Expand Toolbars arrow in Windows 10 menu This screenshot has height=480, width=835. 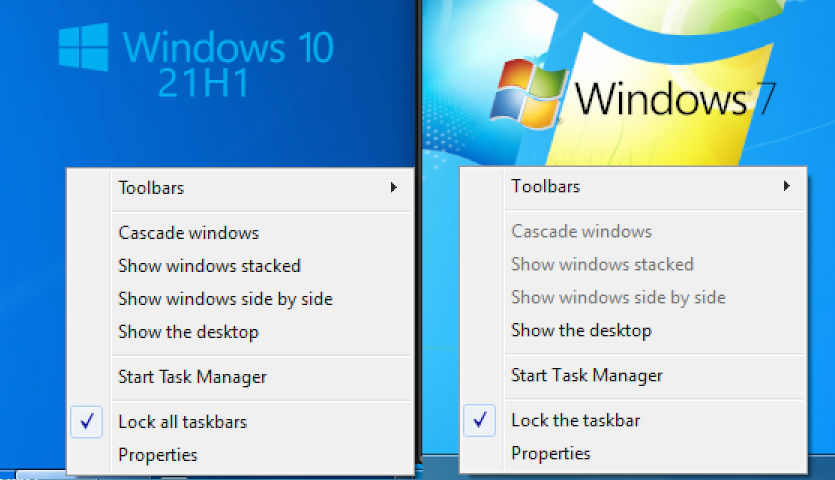point(394,188)
